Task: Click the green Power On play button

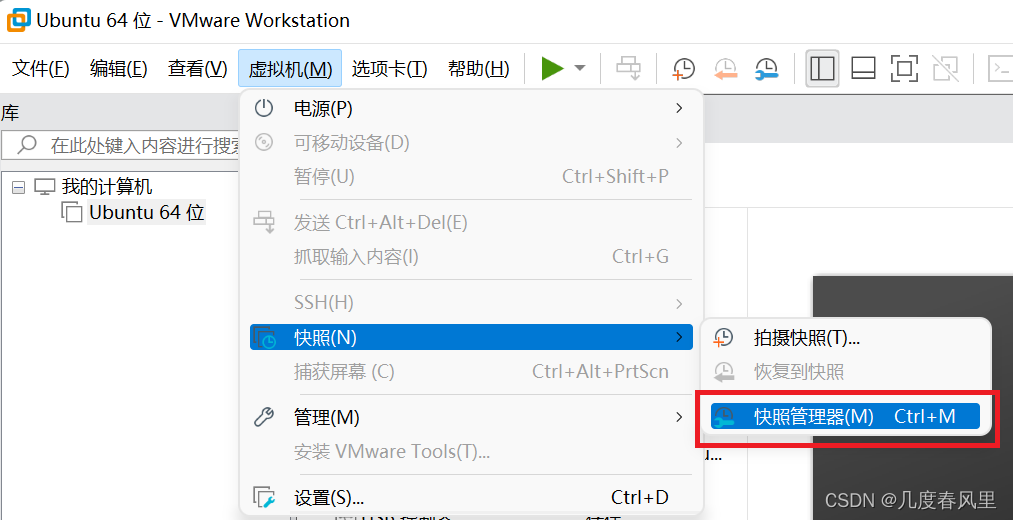Action: (x=553, y=68)
